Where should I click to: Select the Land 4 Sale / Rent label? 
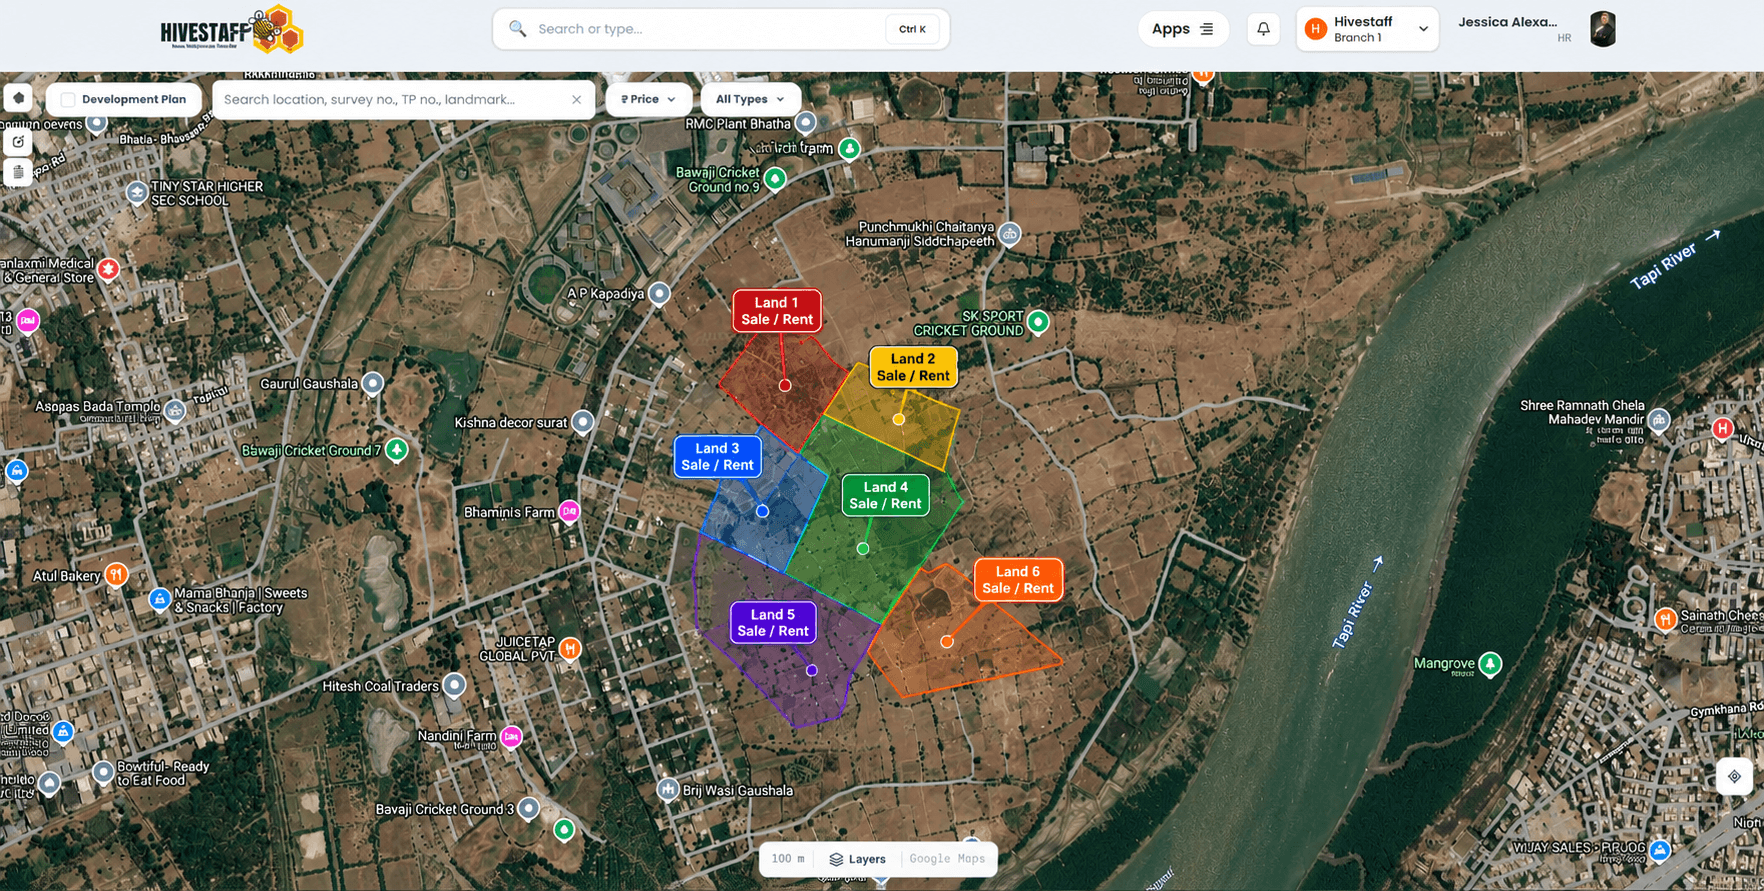pyautogui.click(x=885, y=495)
